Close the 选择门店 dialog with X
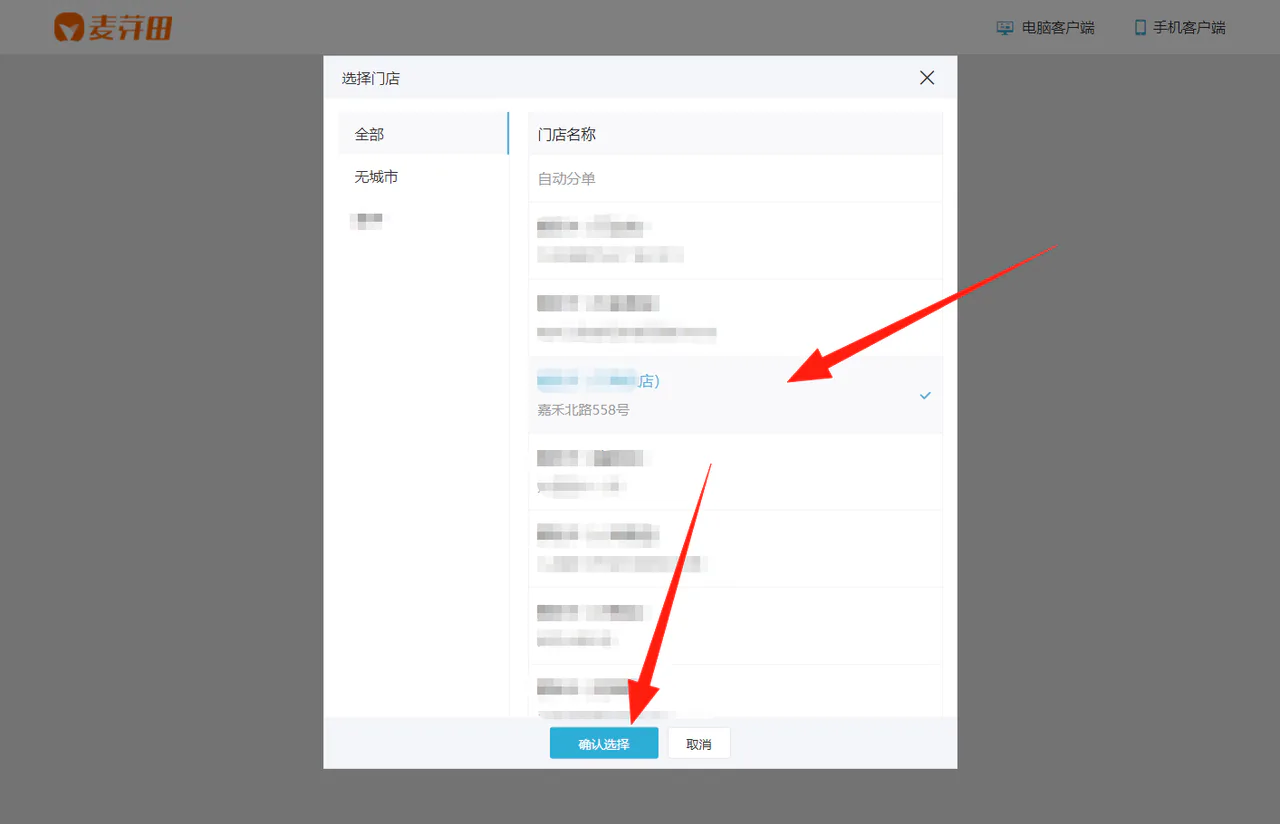 (927, 77)
